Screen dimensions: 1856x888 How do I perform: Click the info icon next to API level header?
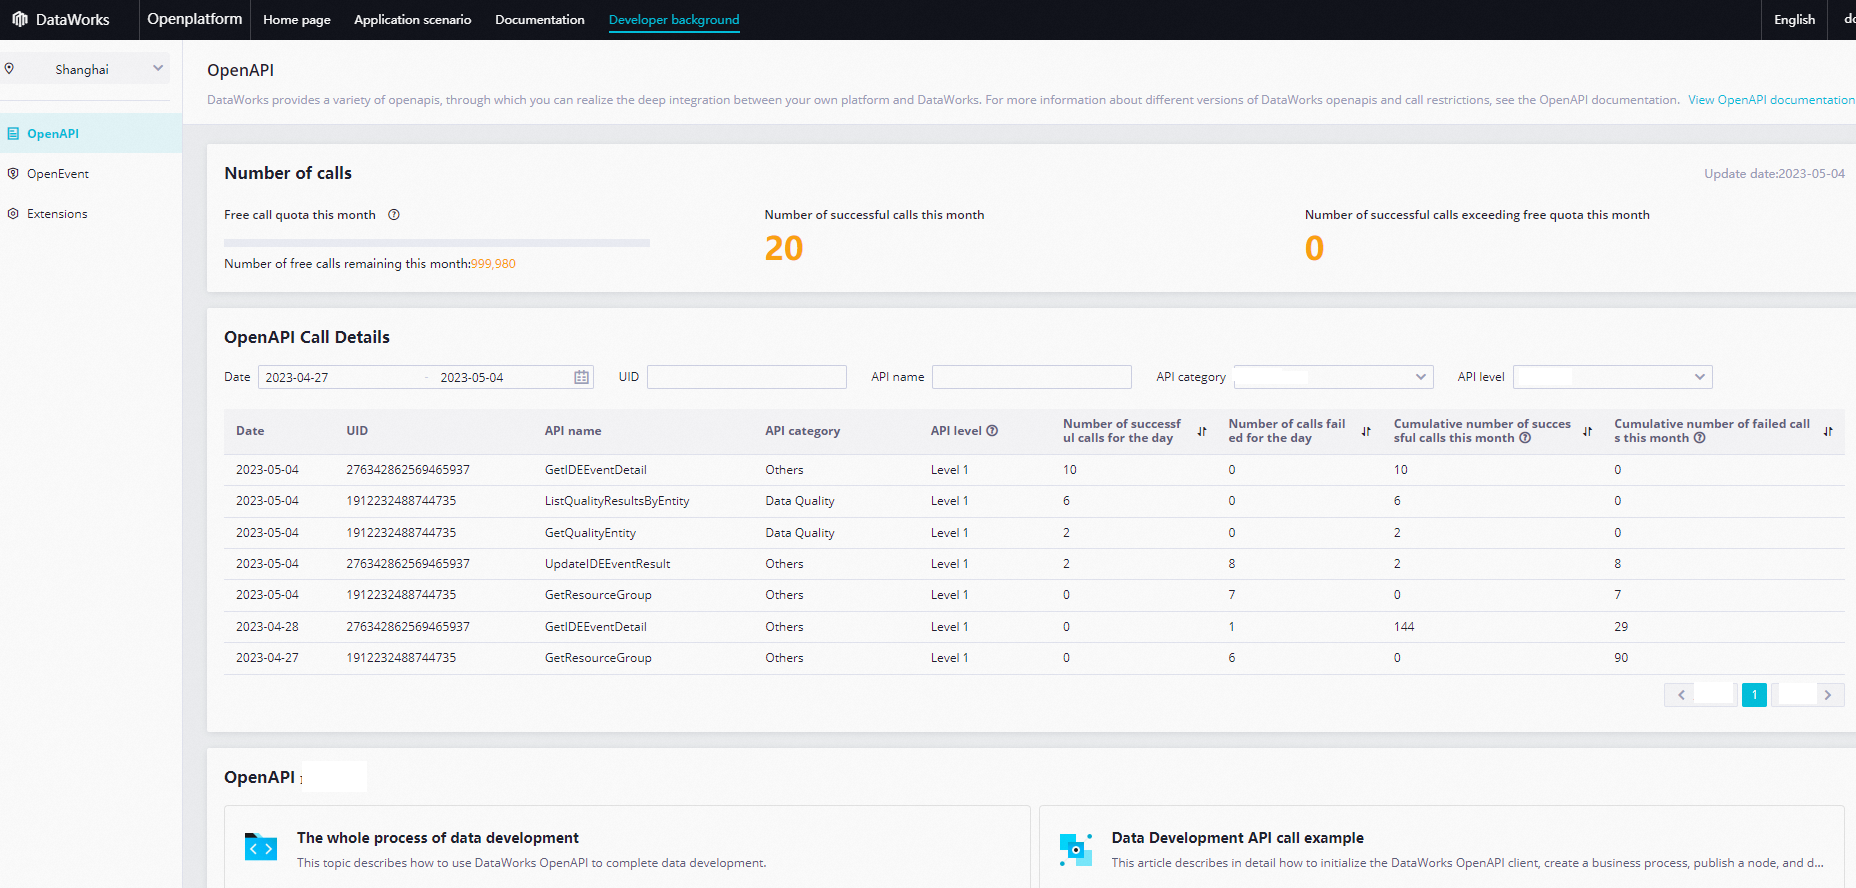(x=992, y=431)
